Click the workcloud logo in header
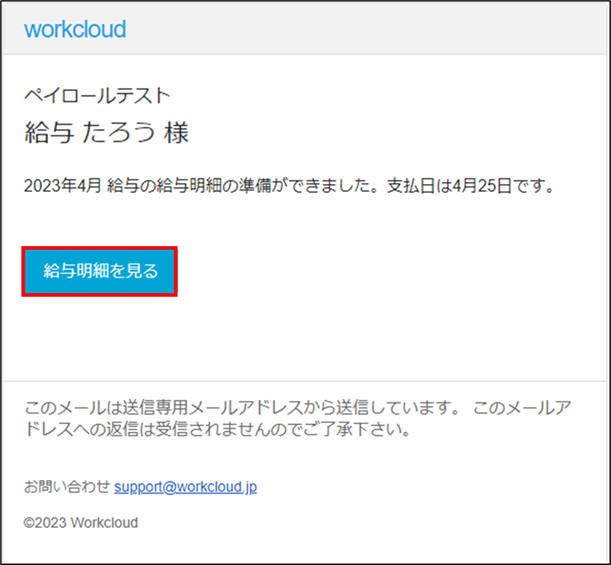Viewport: 611px width, 565px height. tap(75, 29)
